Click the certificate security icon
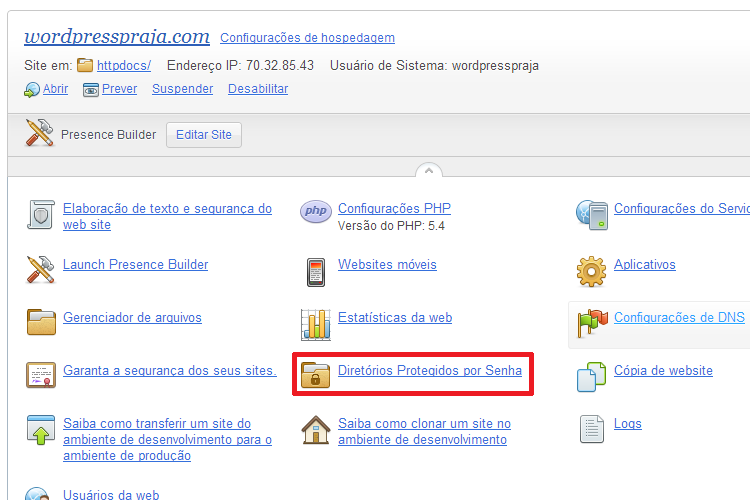This screenshot has width=750, height=500. click(41, 375)
